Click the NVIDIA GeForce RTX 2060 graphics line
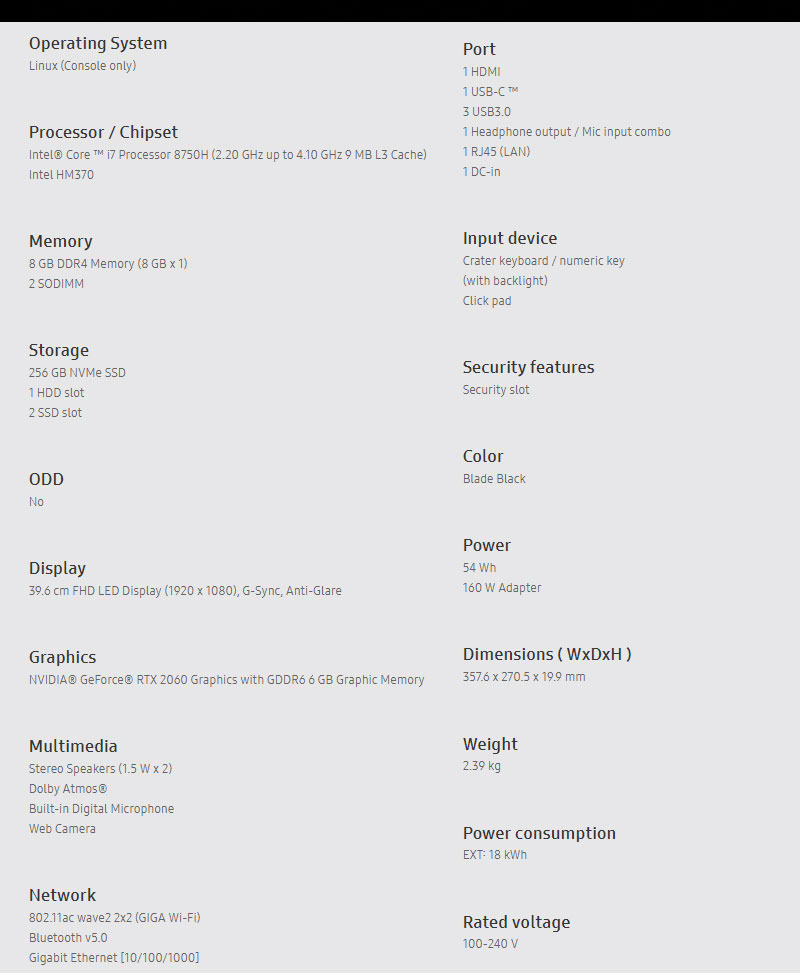 [x=226, y=680]
